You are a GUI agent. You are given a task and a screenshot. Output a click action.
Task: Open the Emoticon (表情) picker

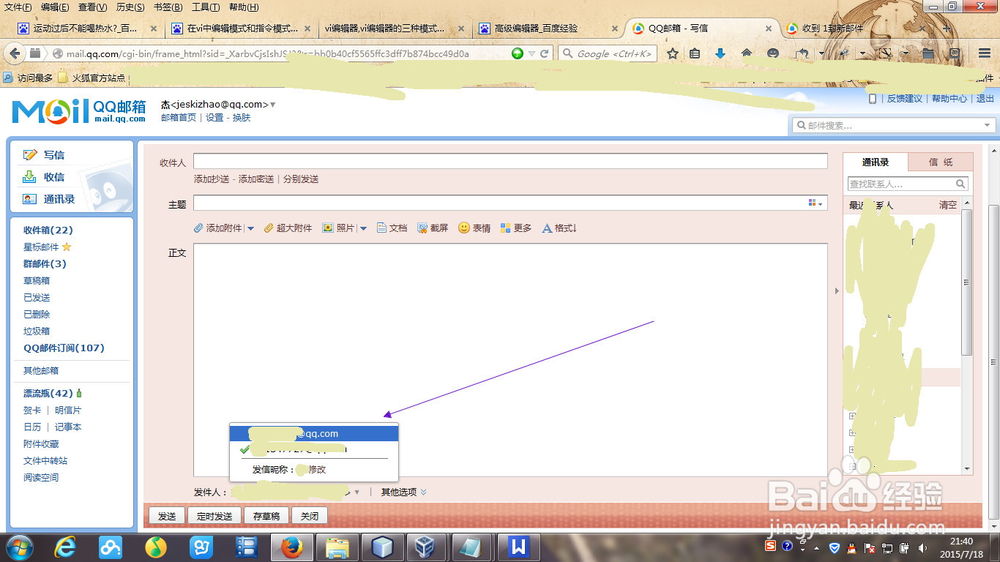tap(474, 228)
